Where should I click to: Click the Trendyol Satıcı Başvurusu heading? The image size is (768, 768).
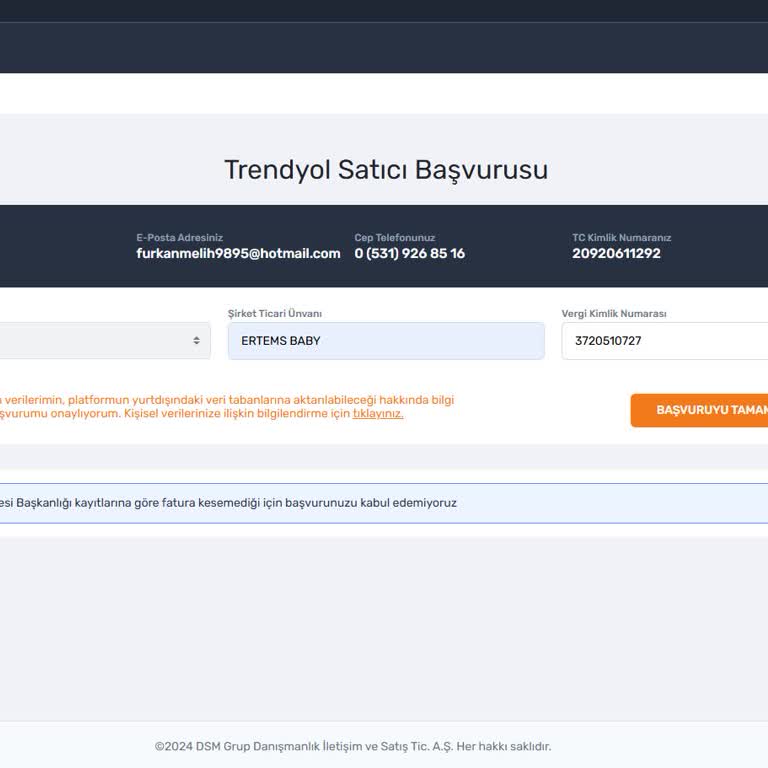tap(385, 169)
